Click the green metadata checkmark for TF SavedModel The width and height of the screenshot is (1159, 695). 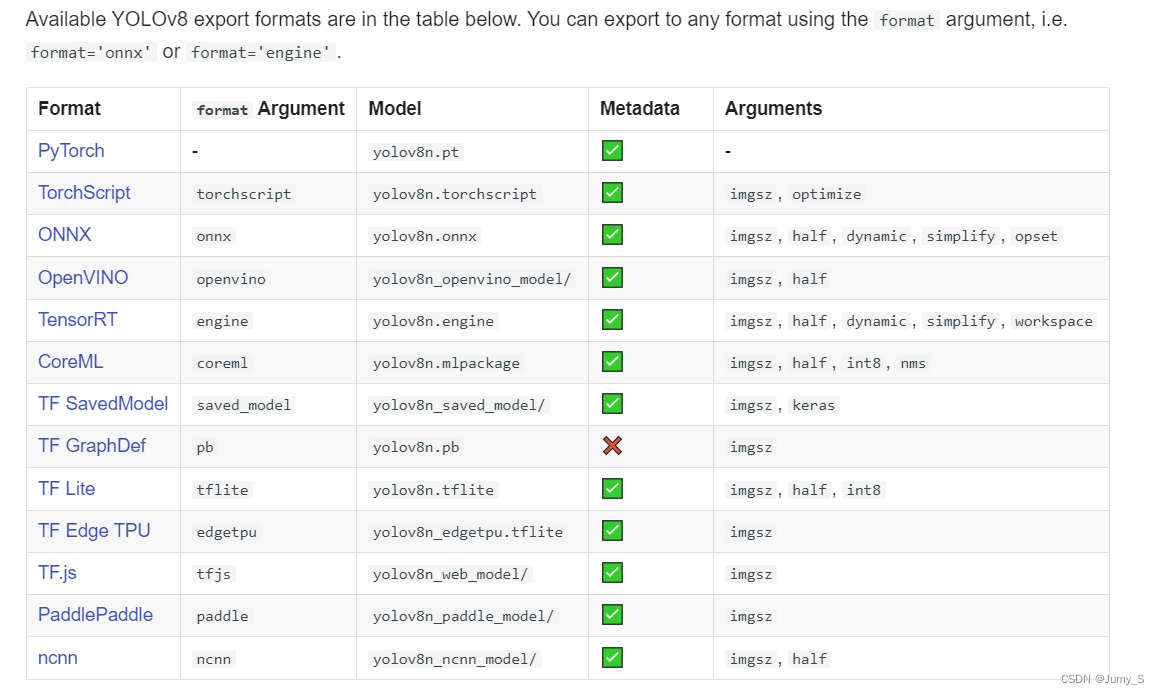tap(612, 404)
